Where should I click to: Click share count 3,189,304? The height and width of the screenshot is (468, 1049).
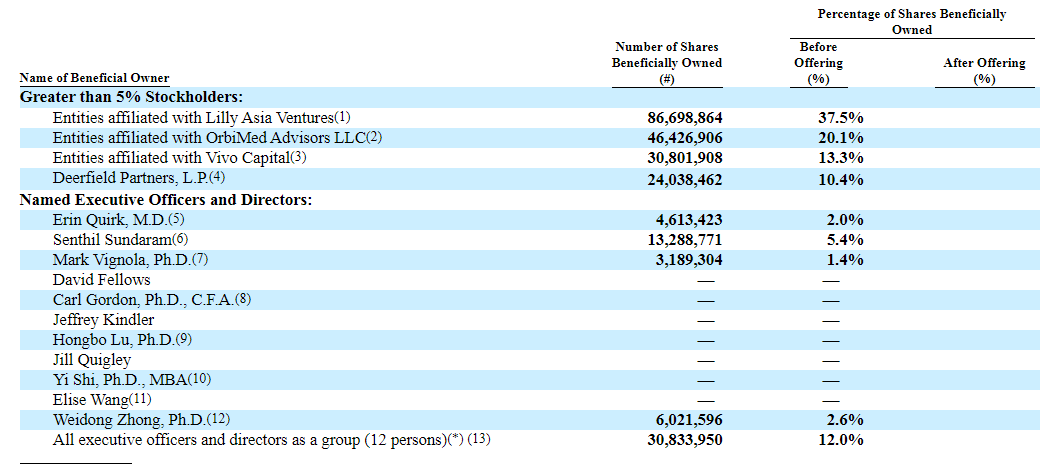[x=689, y=261]
